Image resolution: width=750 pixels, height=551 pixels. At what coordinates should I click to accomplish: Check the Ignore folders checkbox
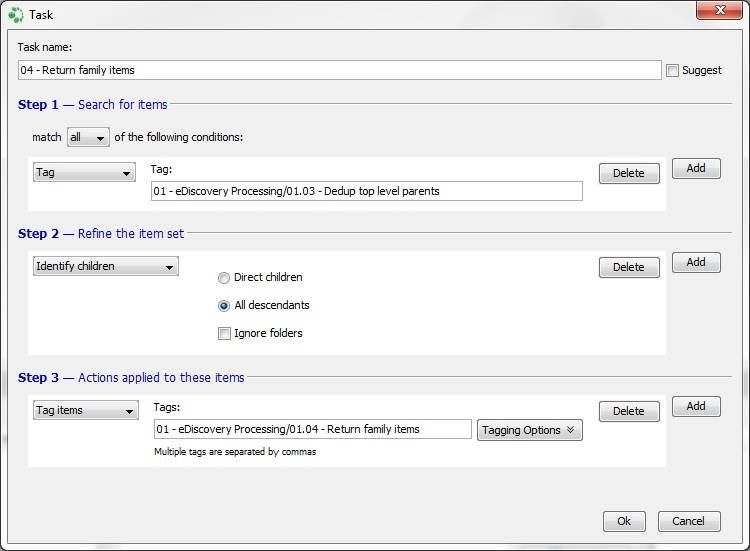coord(224,333)
